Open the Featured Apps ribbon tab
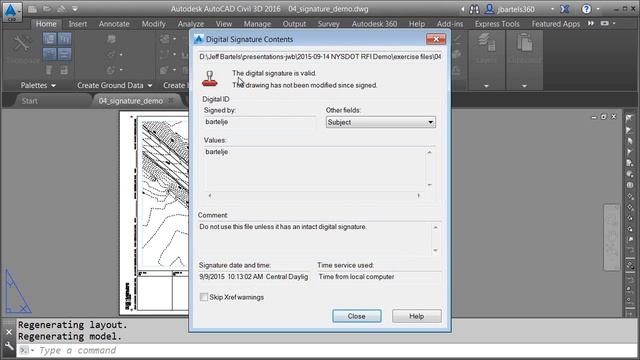Image resolution: width=640 pixels, height=360 pixels. click(x=556, y=24)
